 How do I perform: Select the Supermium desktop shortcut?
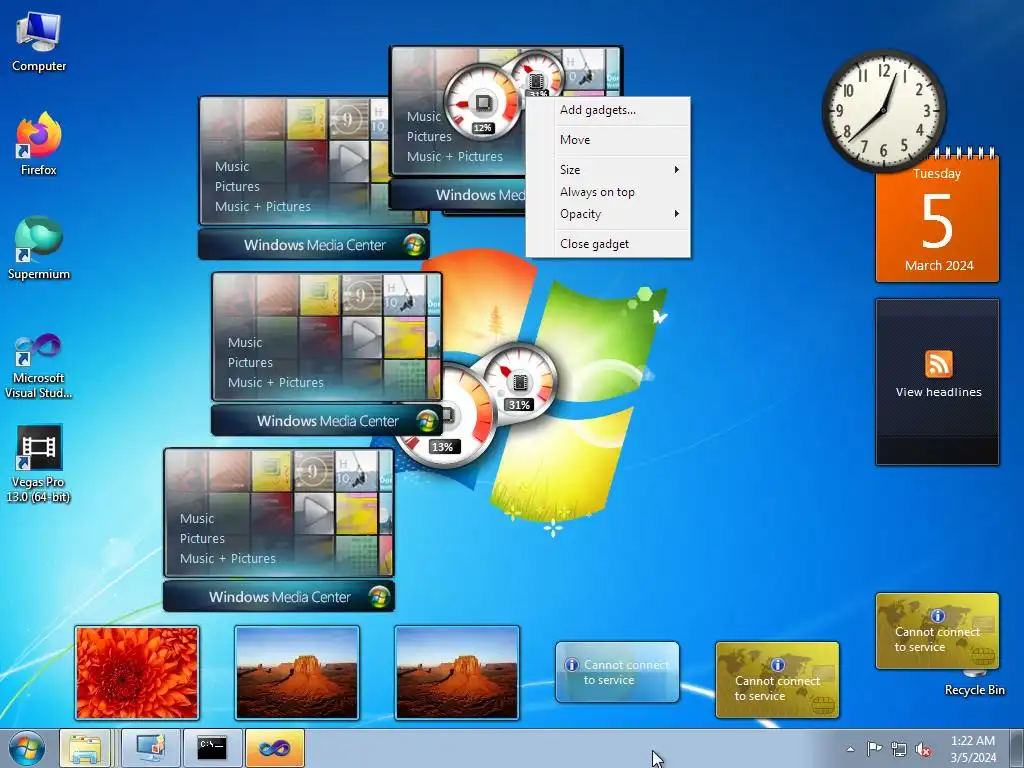pos(39,248)
